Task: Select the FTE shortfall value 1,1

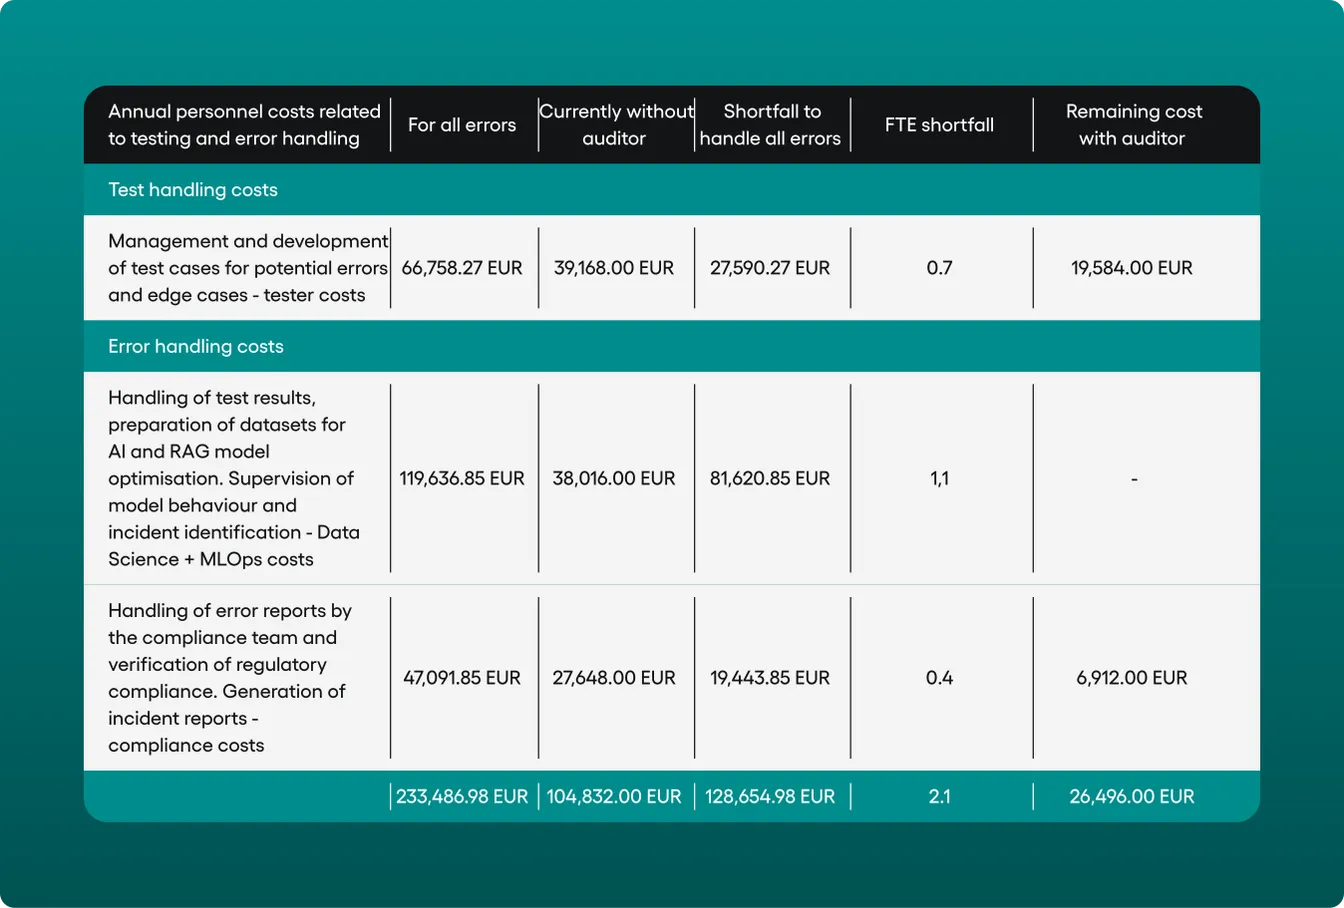Action: (x=940, y=479)
